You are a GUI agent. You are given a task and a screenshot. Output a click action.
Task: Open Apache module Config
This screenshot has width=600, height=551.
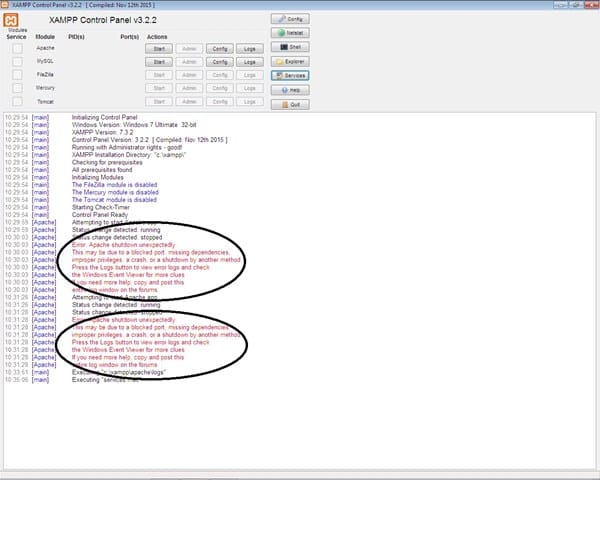tap(220, 49)
